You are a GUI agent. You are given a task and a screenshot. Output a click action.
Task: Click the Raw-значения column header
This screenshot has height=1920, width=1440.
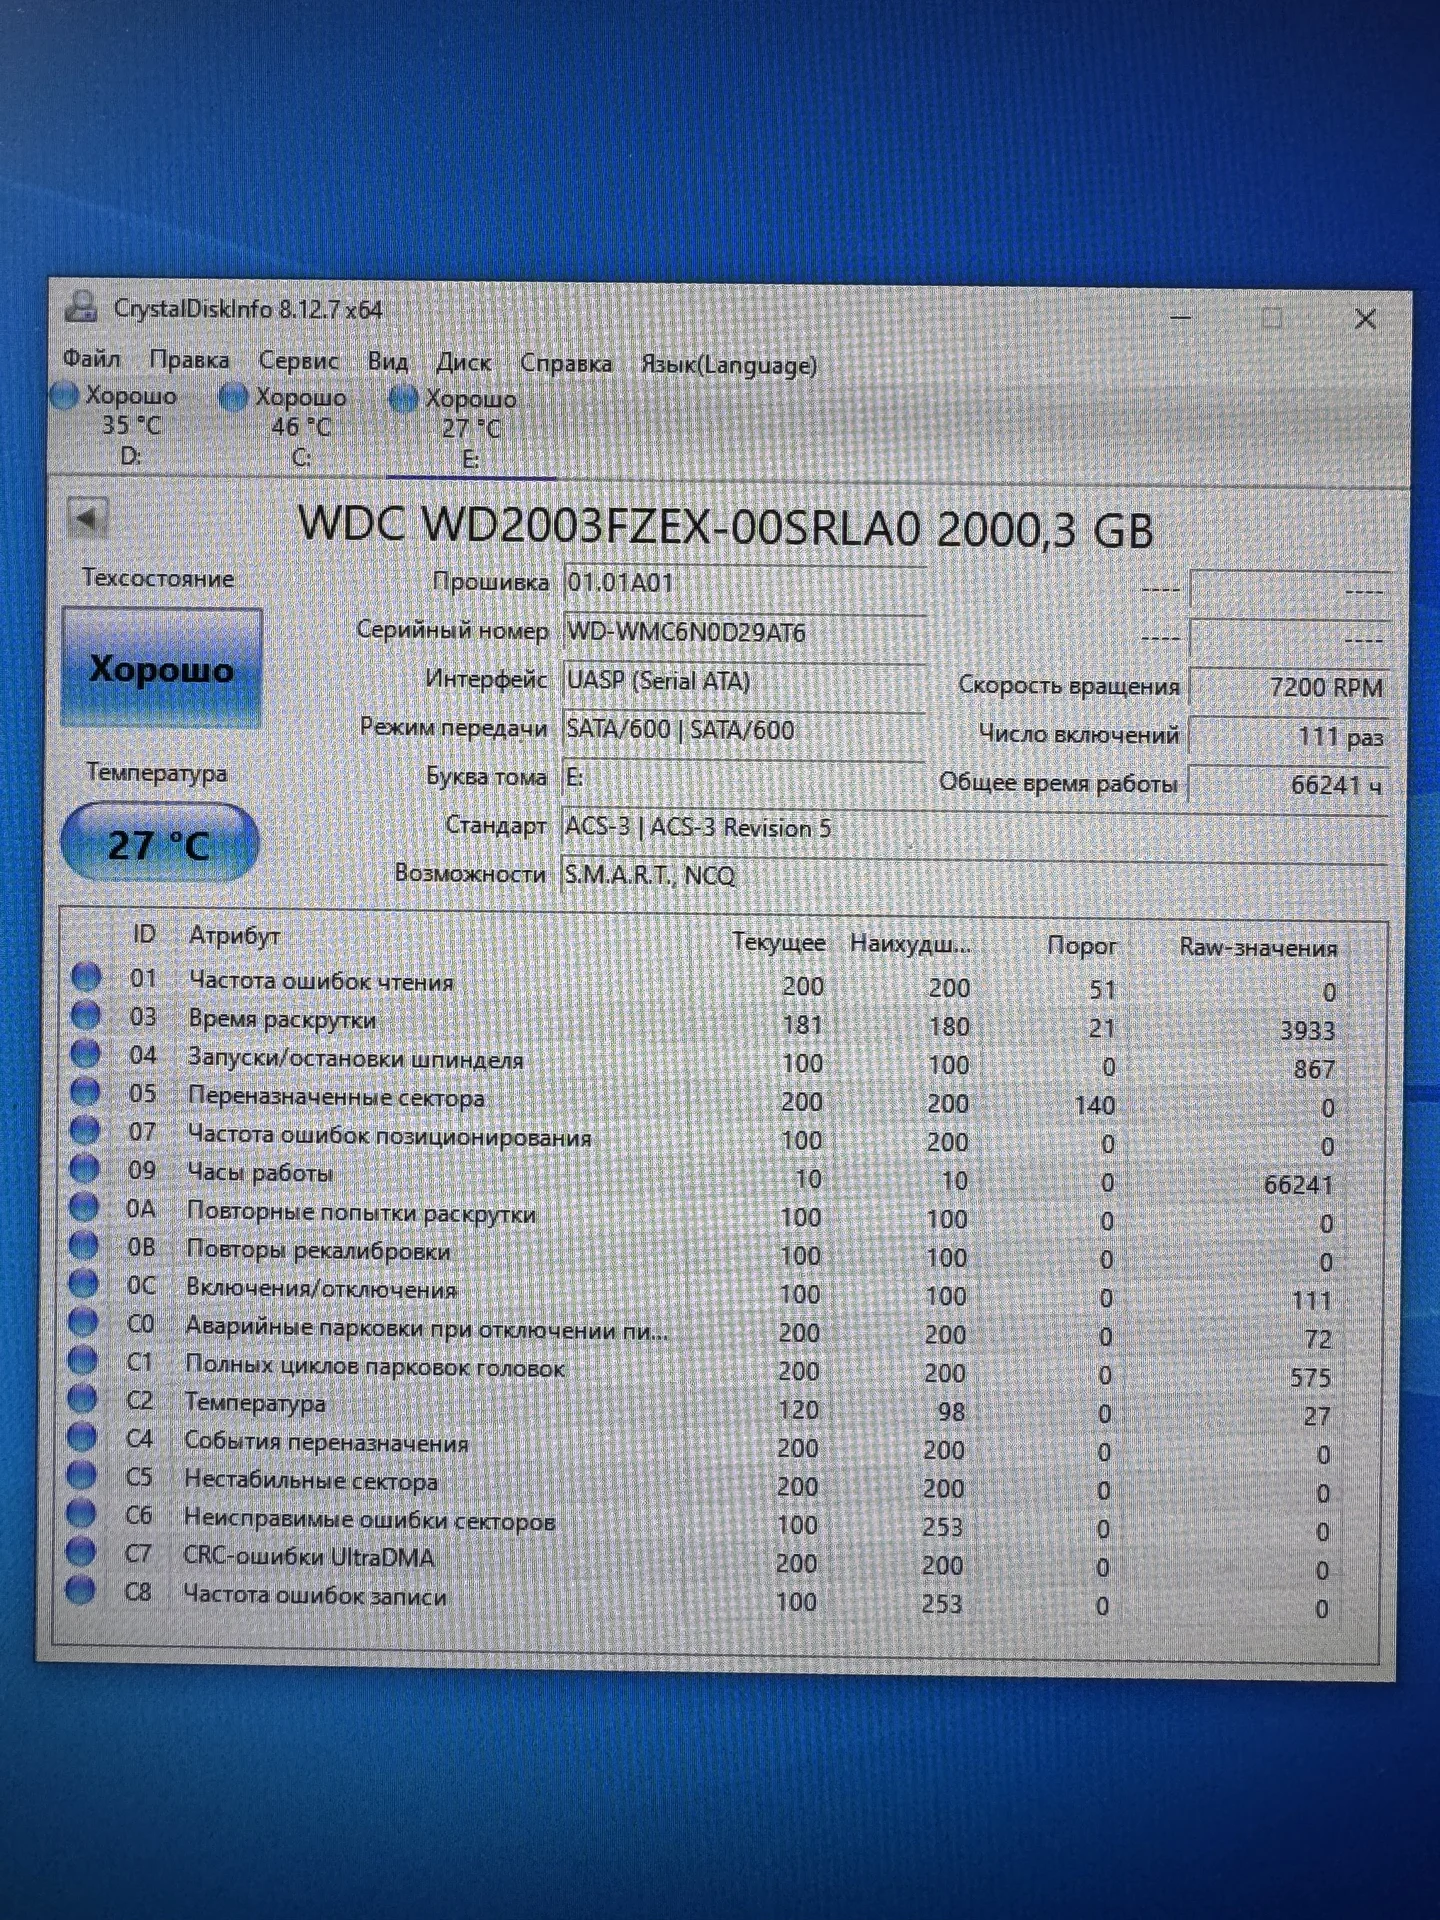1258,947
